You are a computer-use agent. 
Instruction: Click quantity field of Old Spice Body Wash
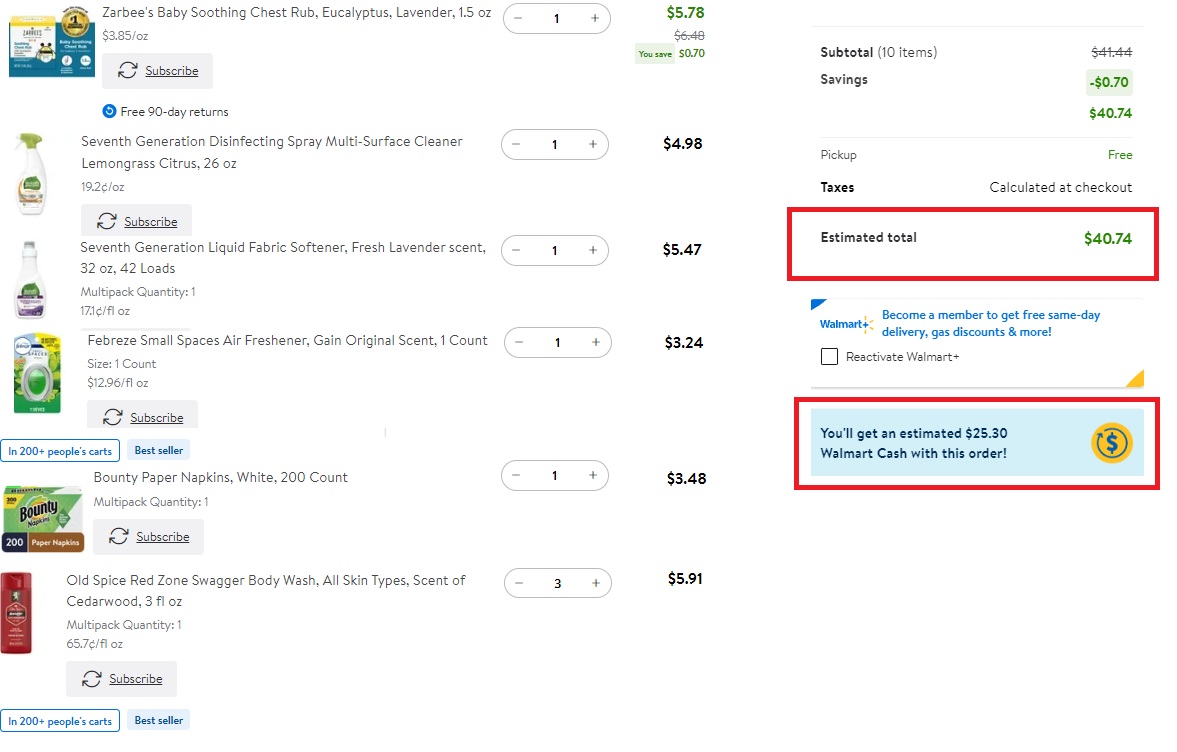(x=558, y=583)
